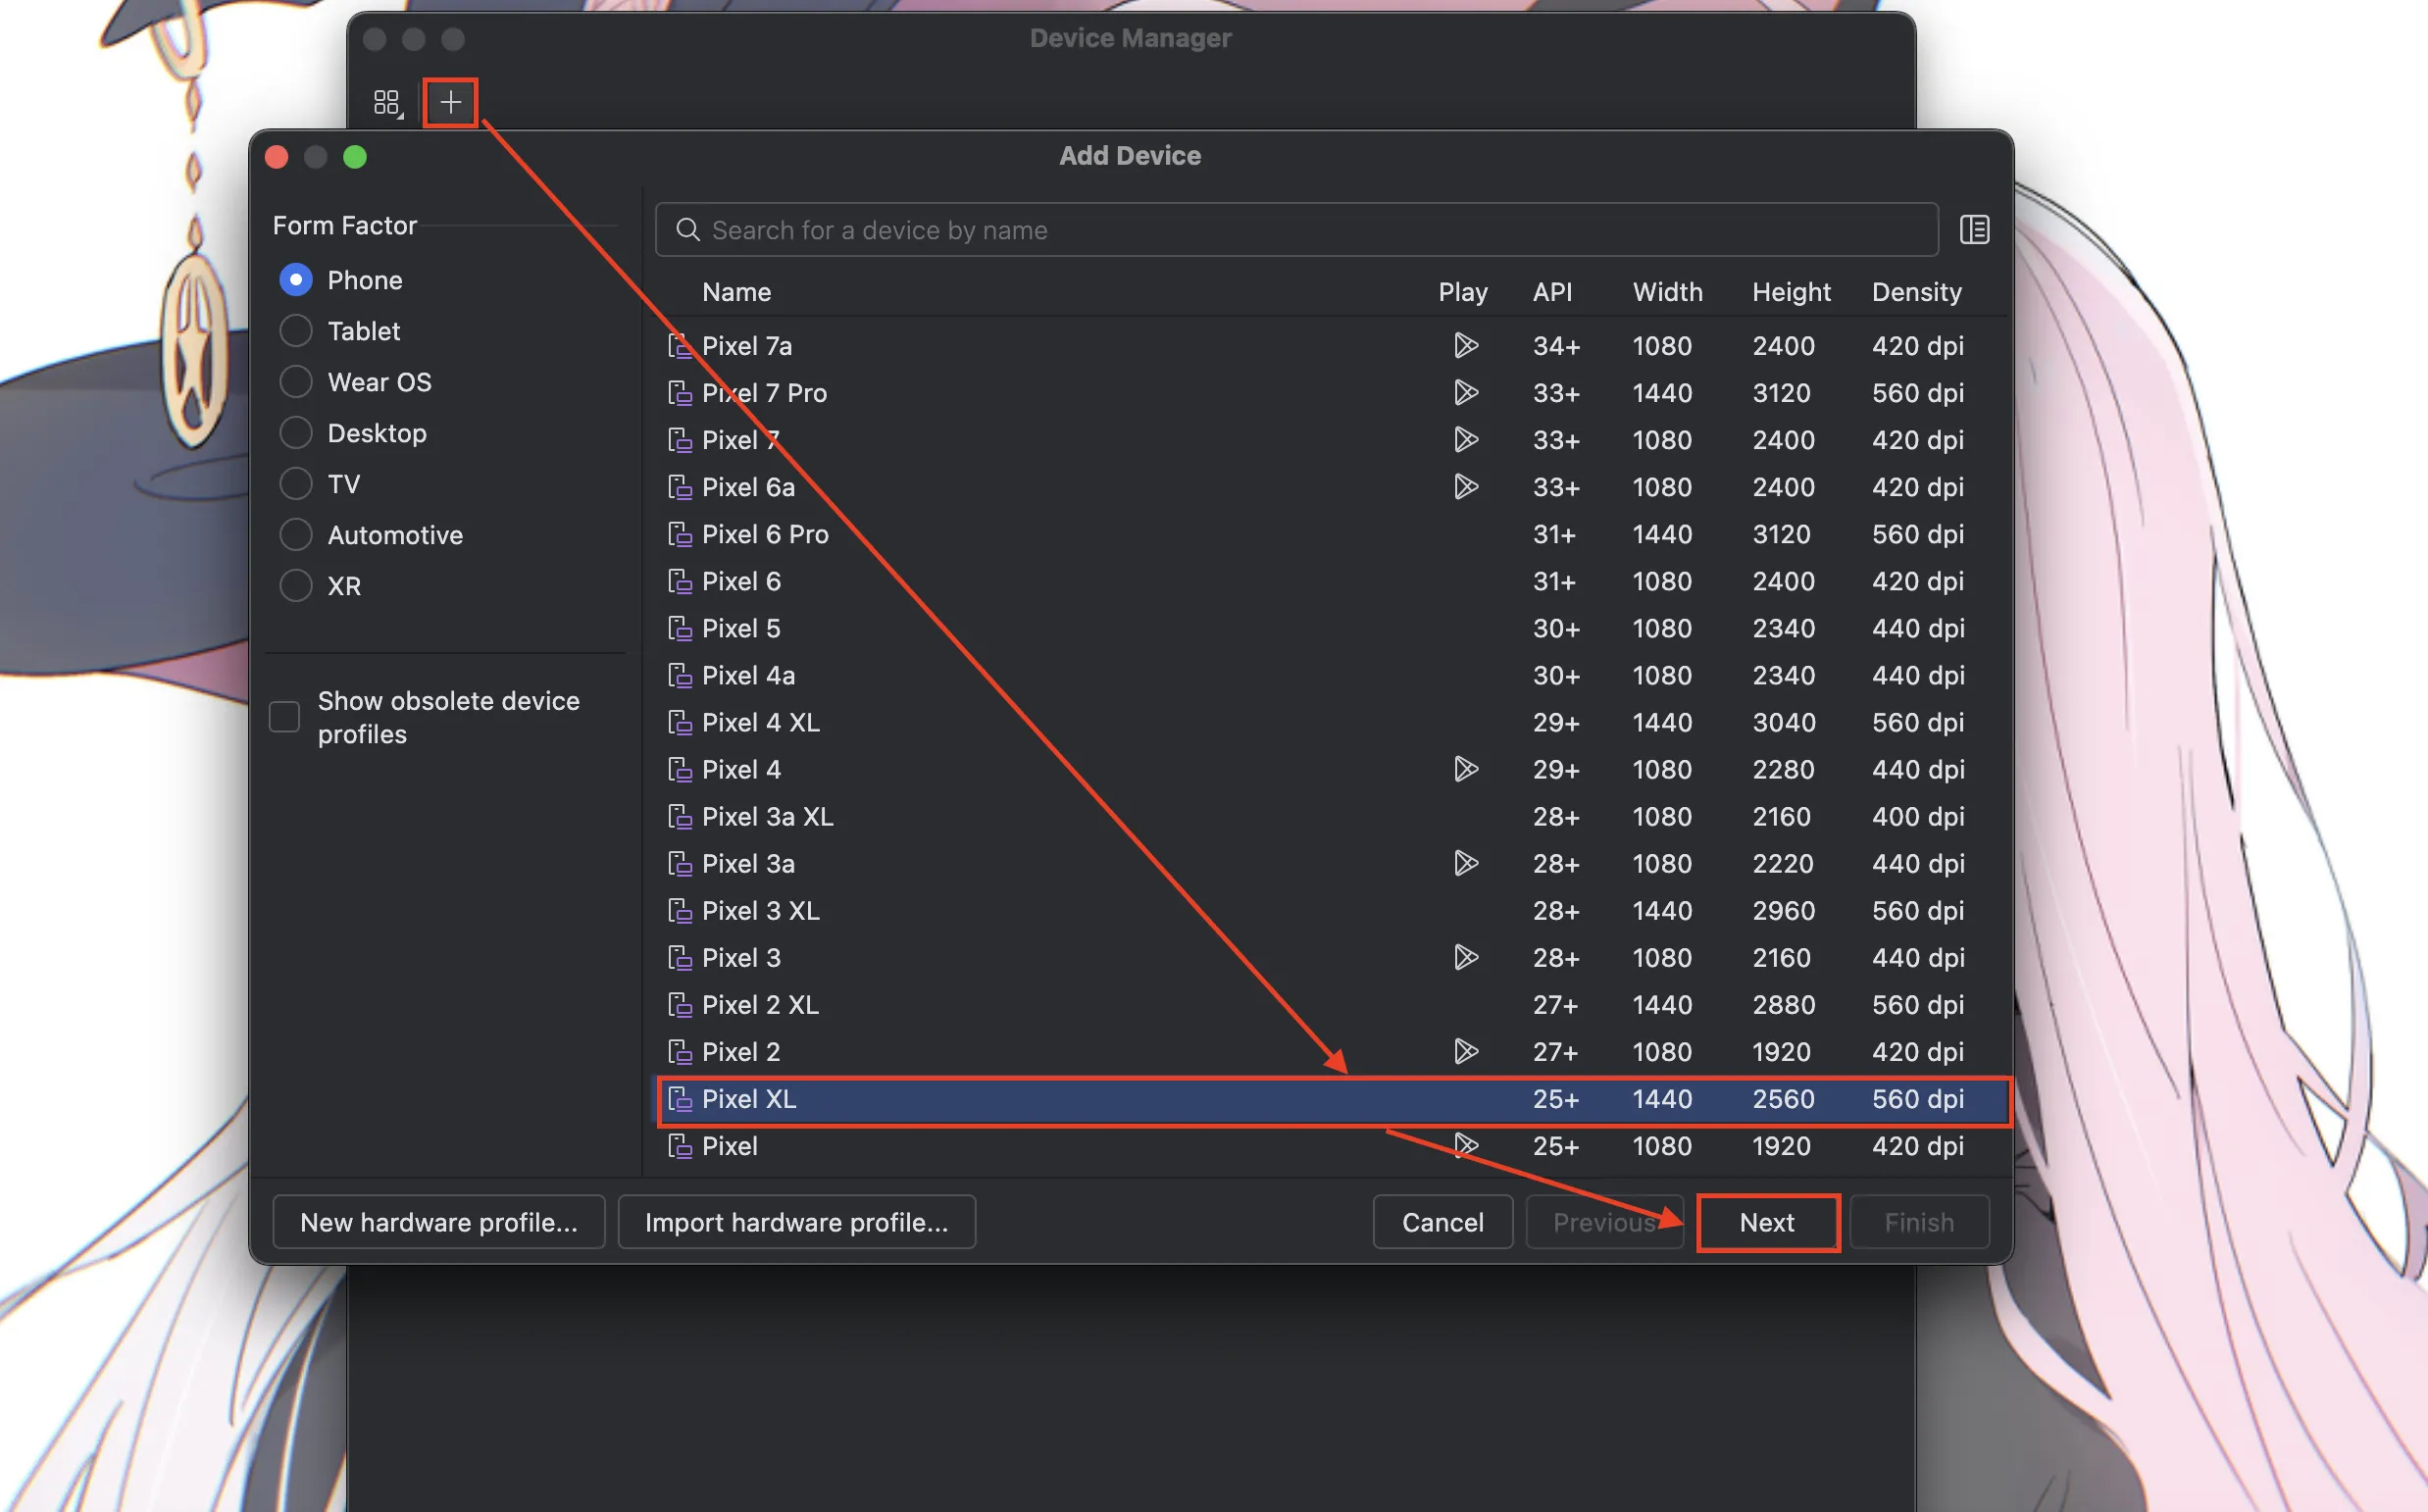Sort by the Density column header
The height and width of the screenshot is (1512, 2428).
[x=1916, y=292]
